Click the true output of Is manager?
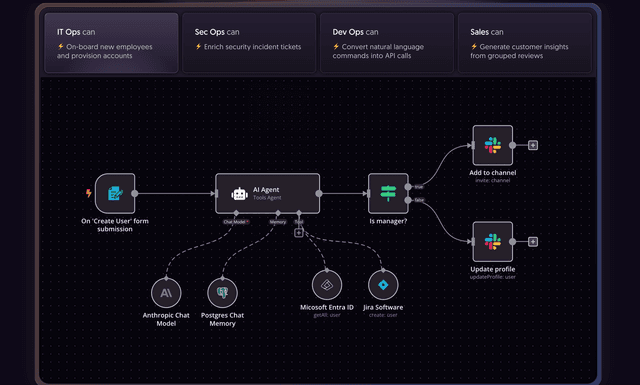The height and width of the screenshot is (385, 640). coord(408,187)
